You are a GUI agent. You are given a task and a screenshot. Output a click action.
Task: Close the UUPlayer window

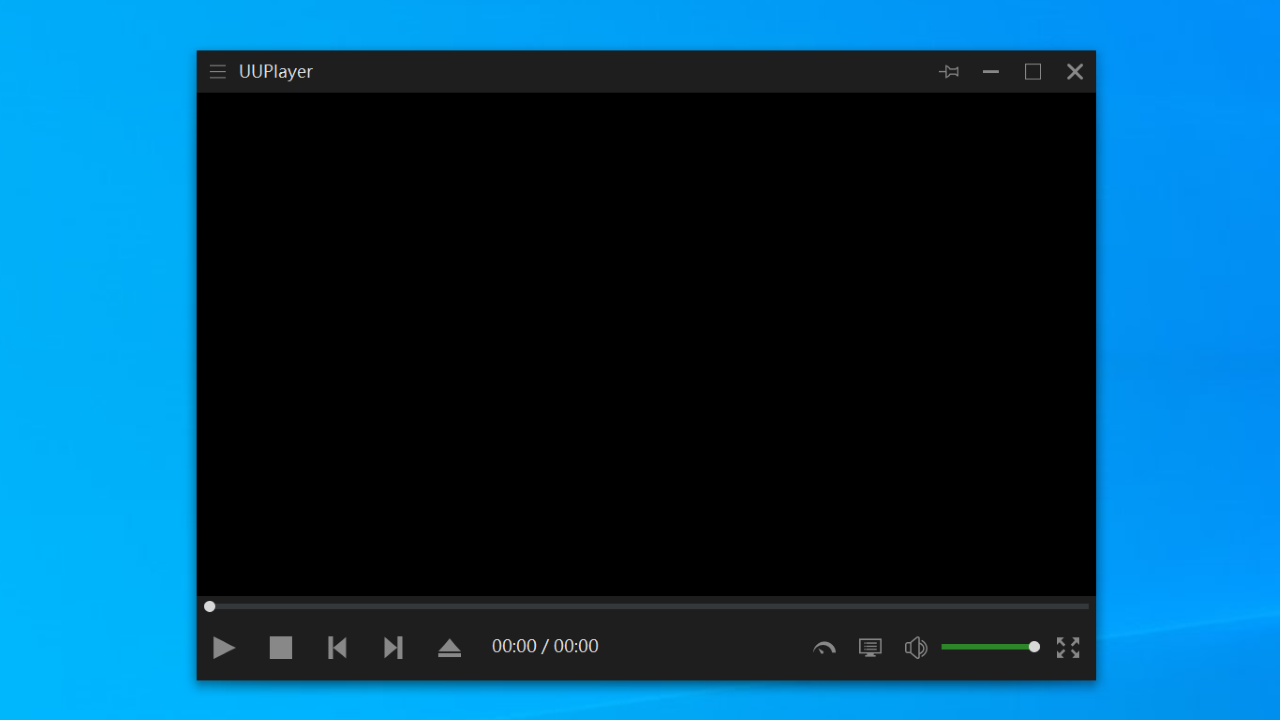[1075, 72]
